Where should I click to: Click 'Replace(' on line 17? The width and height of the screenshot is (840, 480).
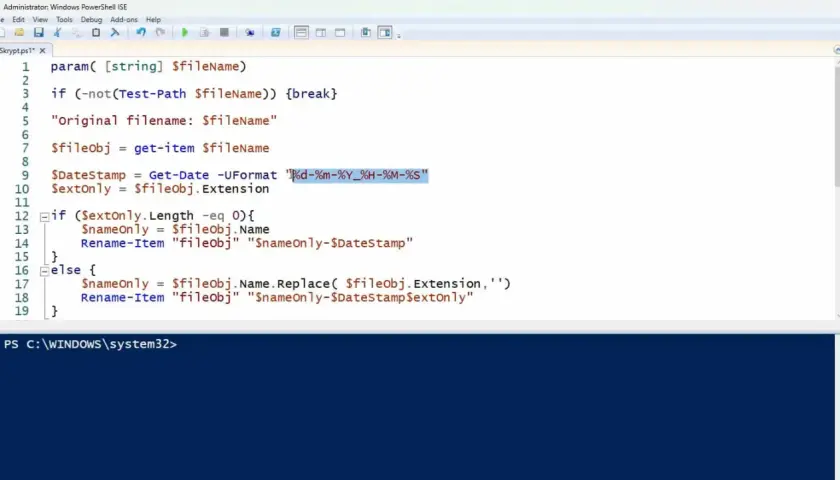point(307,283)
